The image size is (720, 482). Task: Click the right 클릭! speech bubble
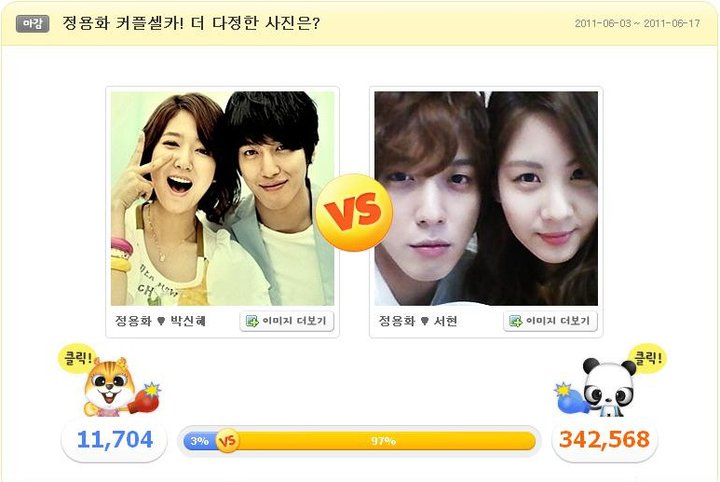point(648,357)
